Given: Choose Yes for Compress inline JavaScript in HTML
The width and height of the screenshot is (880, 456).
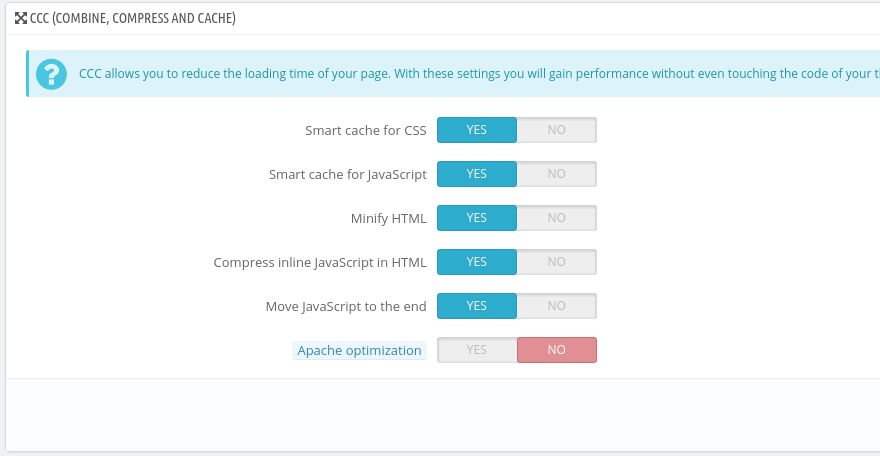Looking at the screenshot, I should [477, 262].
